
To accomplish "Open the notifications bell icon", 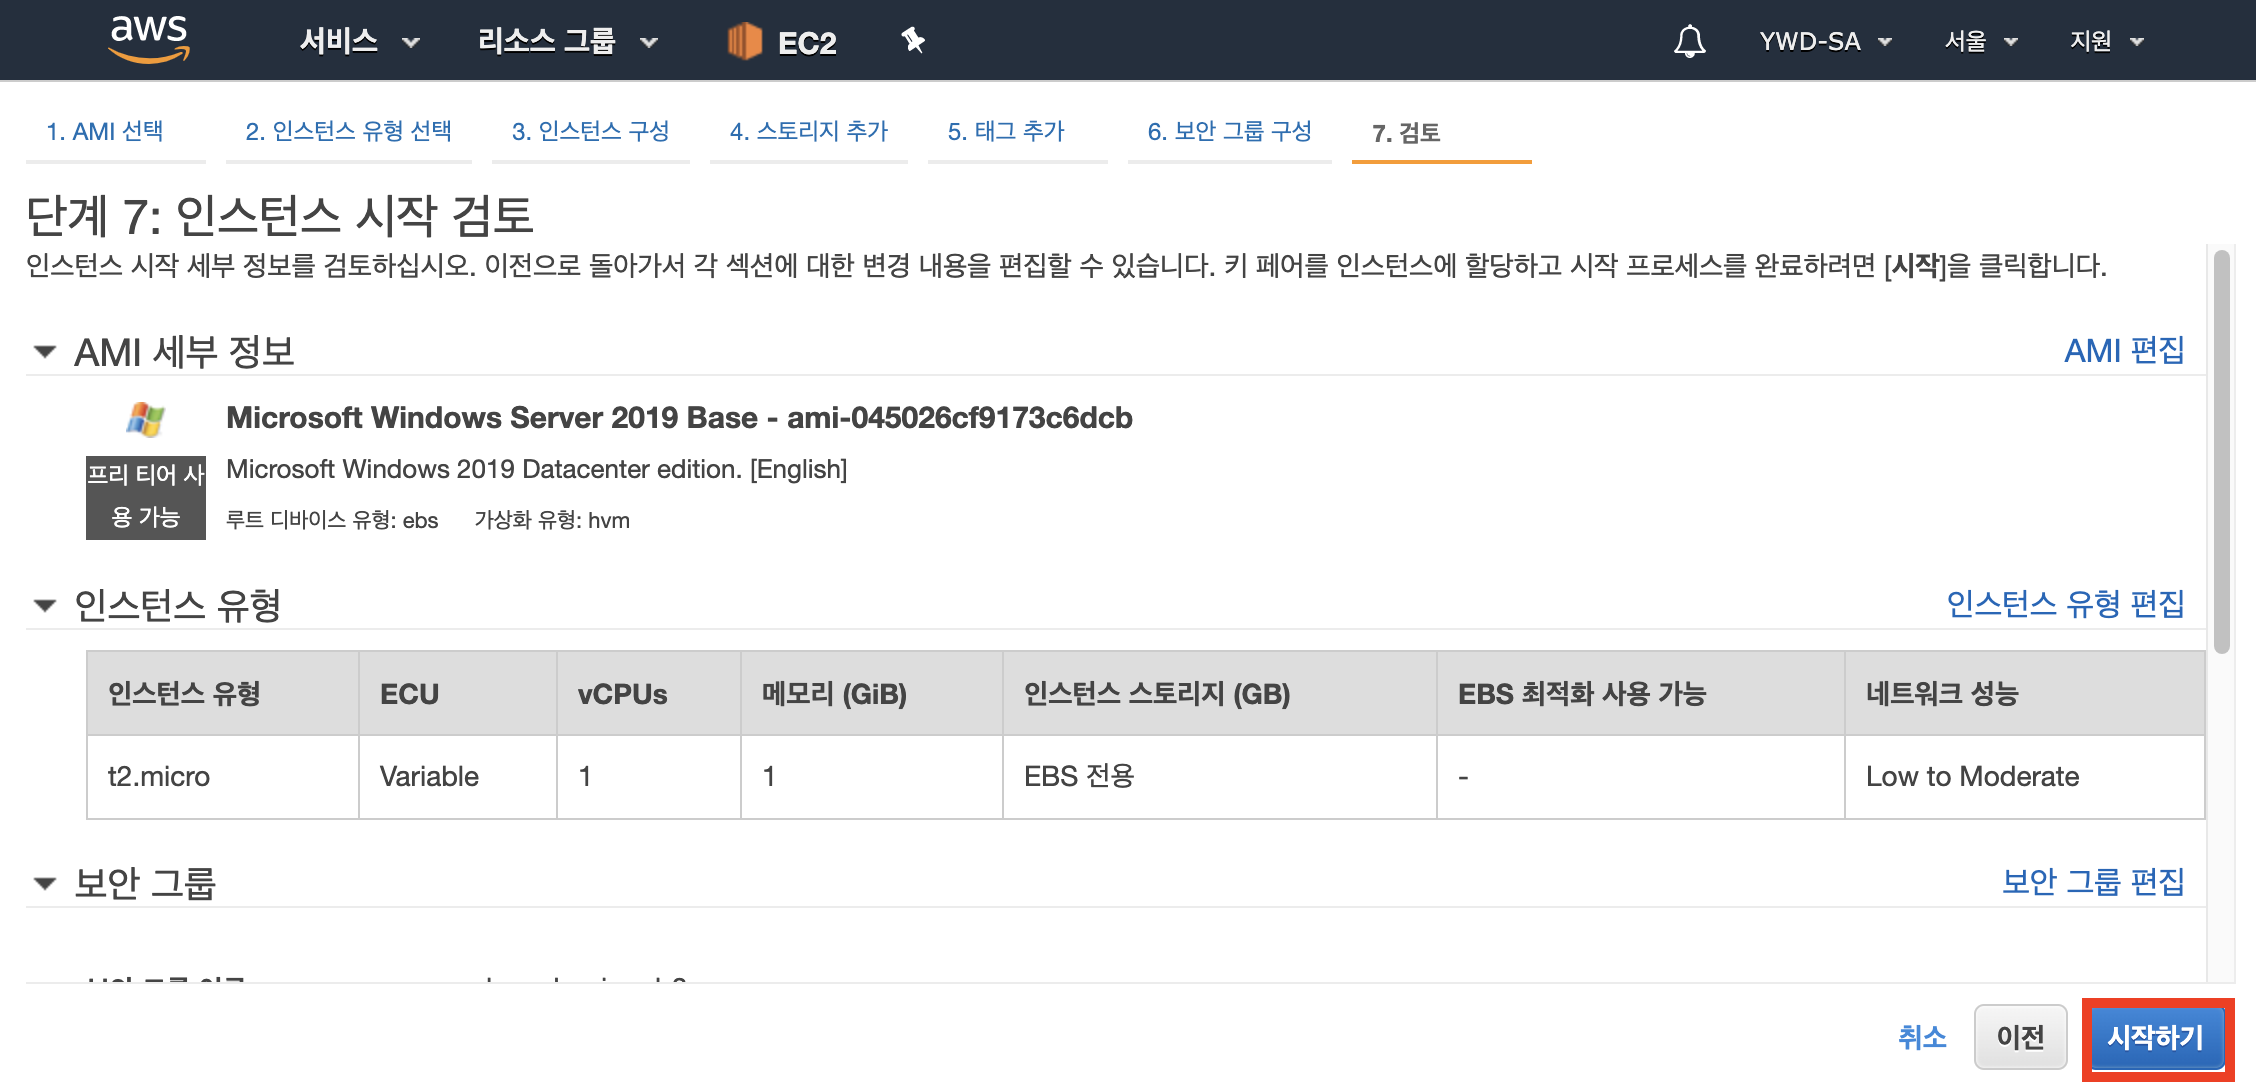I will pyautogui.click(x=1689, y=41).
